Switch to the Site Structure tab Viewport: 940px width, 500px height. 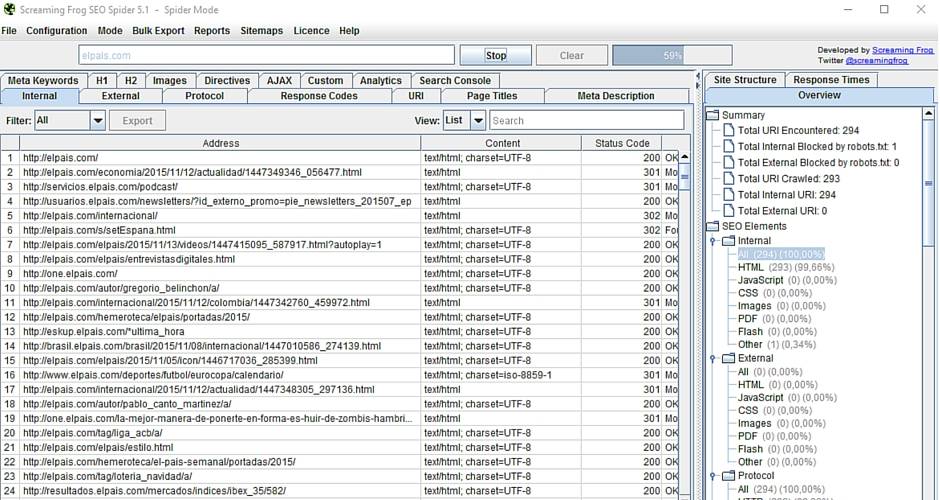click(x=745, y=80)
